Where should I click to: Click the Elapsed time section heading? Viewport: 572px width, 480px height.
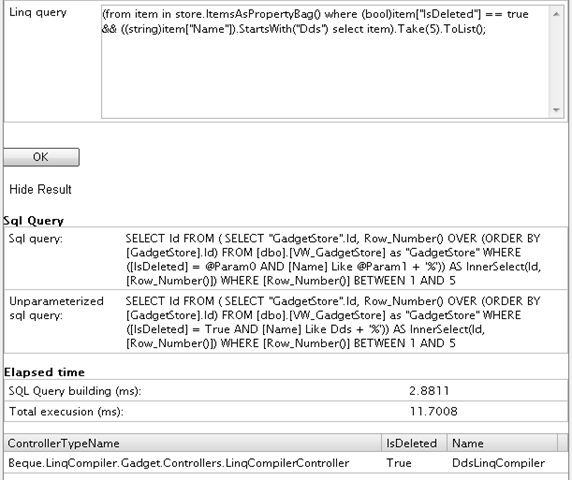[44, 372]
